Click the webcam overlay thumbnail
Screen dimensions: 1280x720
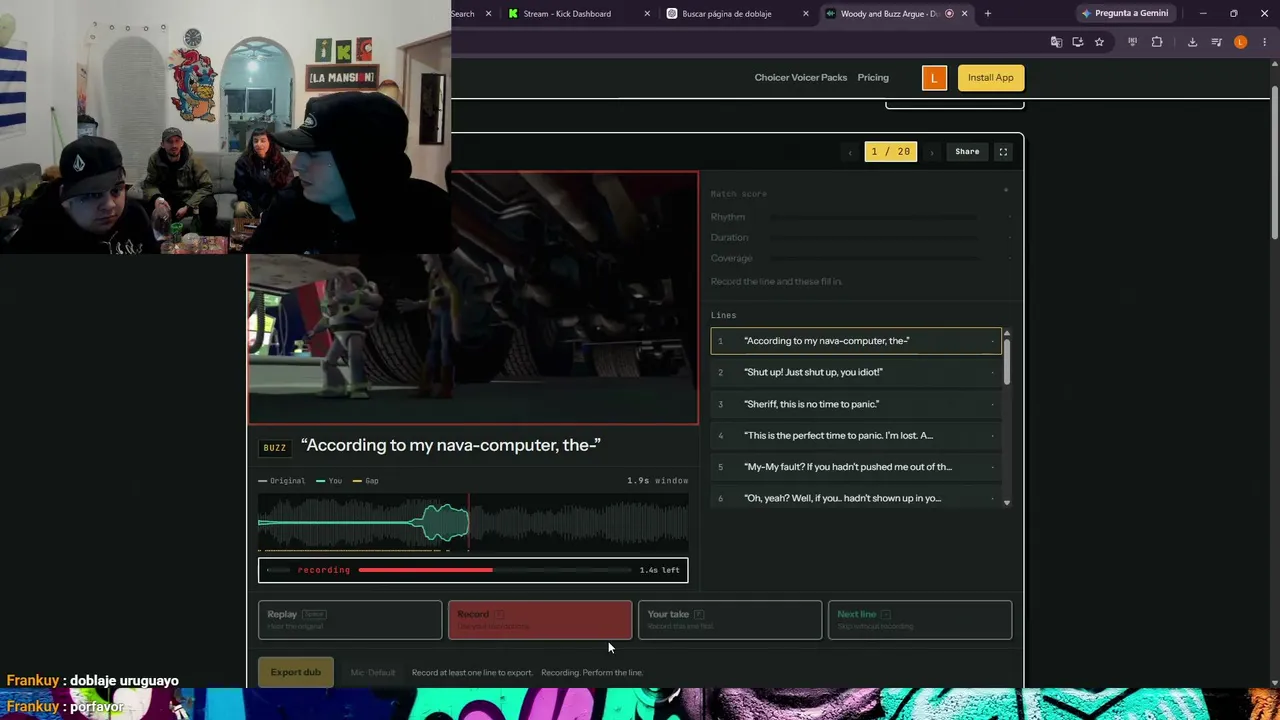pos(225,127)
